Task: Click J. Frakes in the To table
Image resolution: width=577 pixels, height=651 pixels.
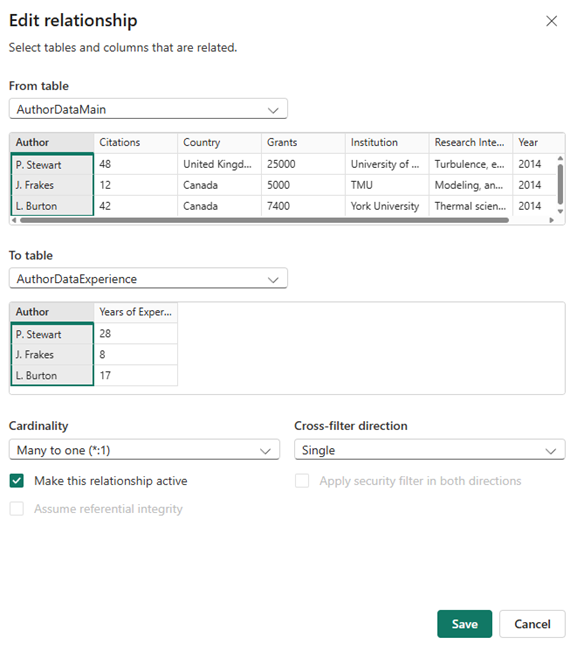Action: [52, 355]
